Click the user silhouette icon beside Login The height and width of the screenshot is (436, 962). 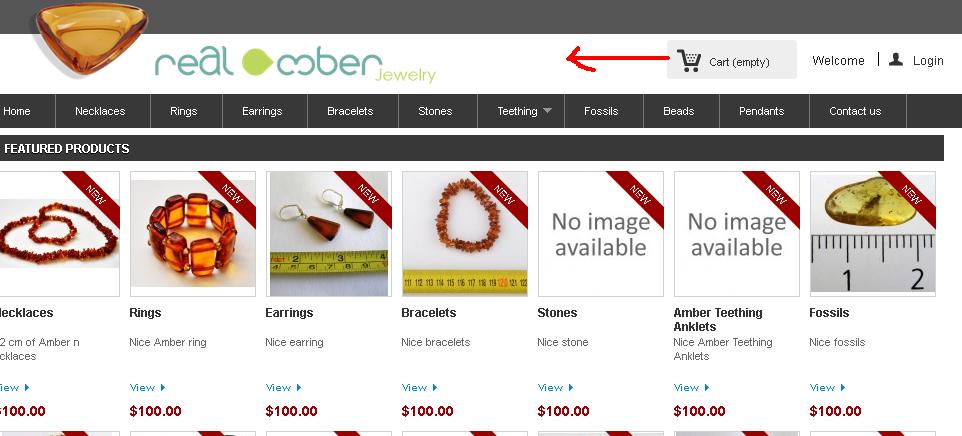point(896,59)
